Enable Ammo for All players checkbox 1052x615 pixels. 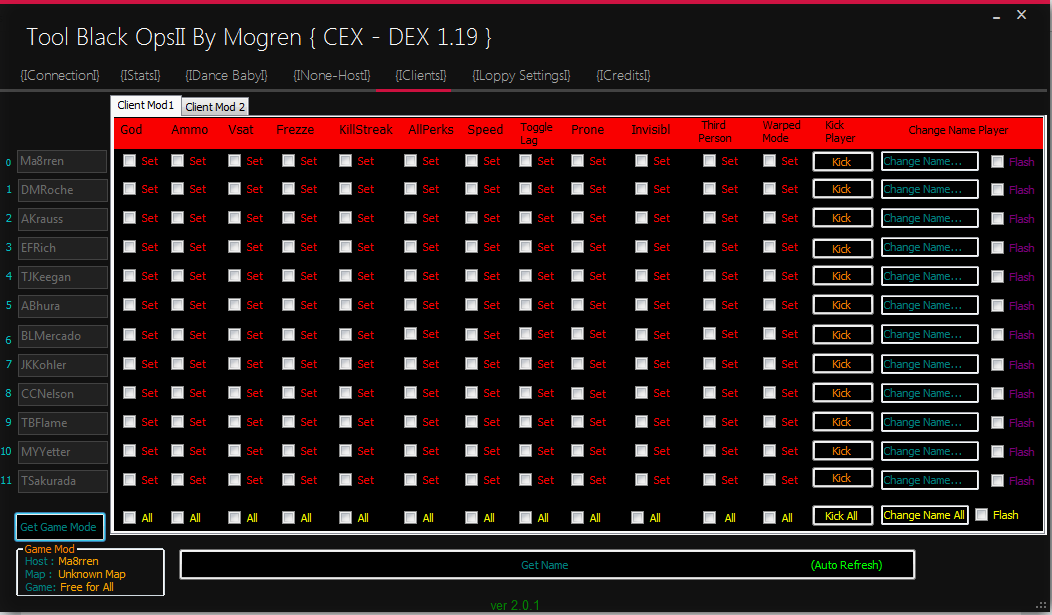(177, 517)
